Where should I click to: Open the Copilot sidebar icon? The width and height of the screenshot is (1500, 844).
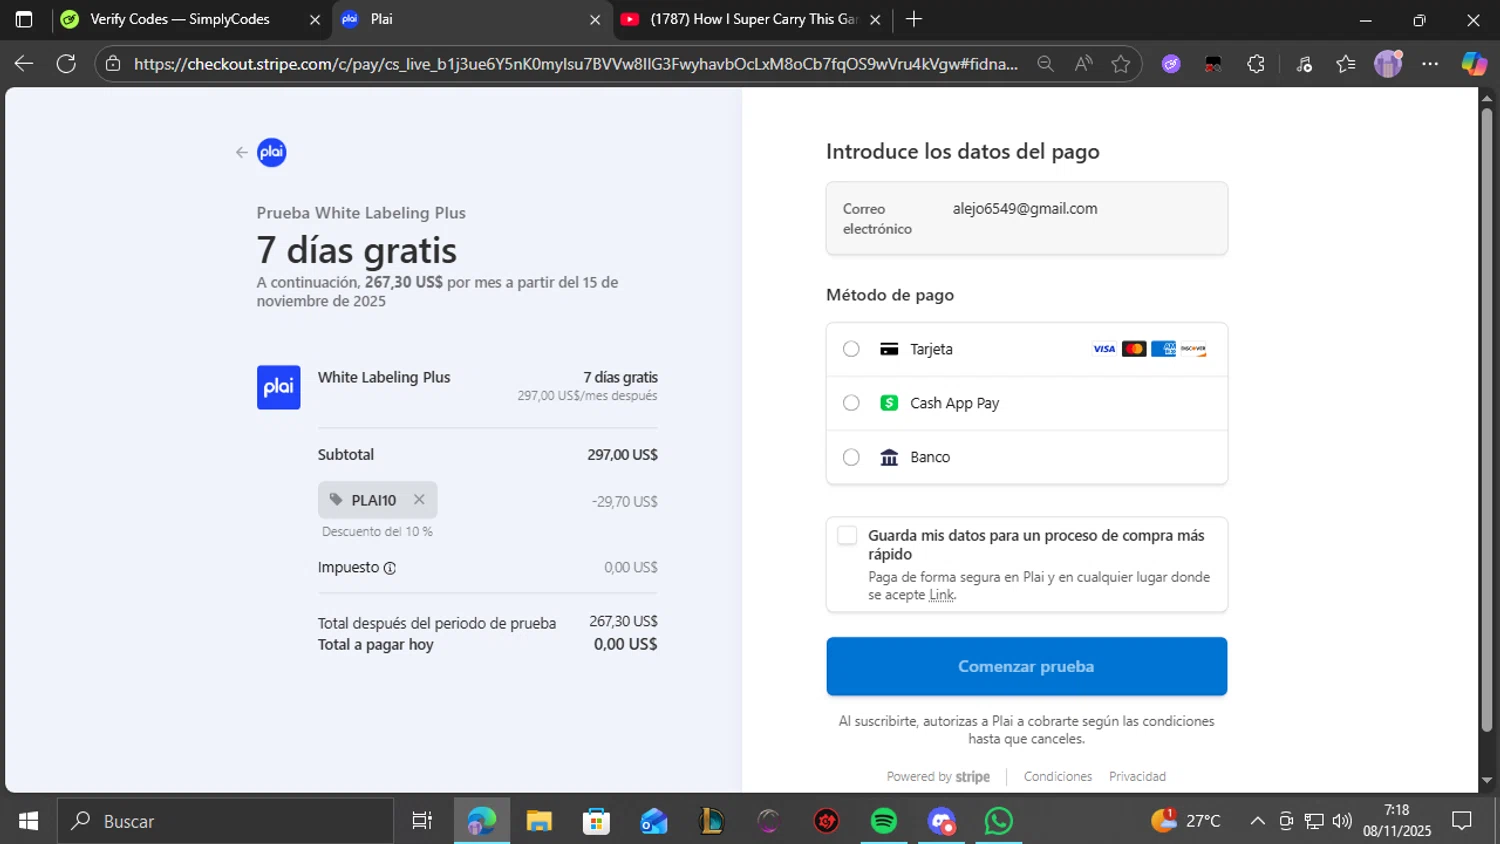[1474, 64]
